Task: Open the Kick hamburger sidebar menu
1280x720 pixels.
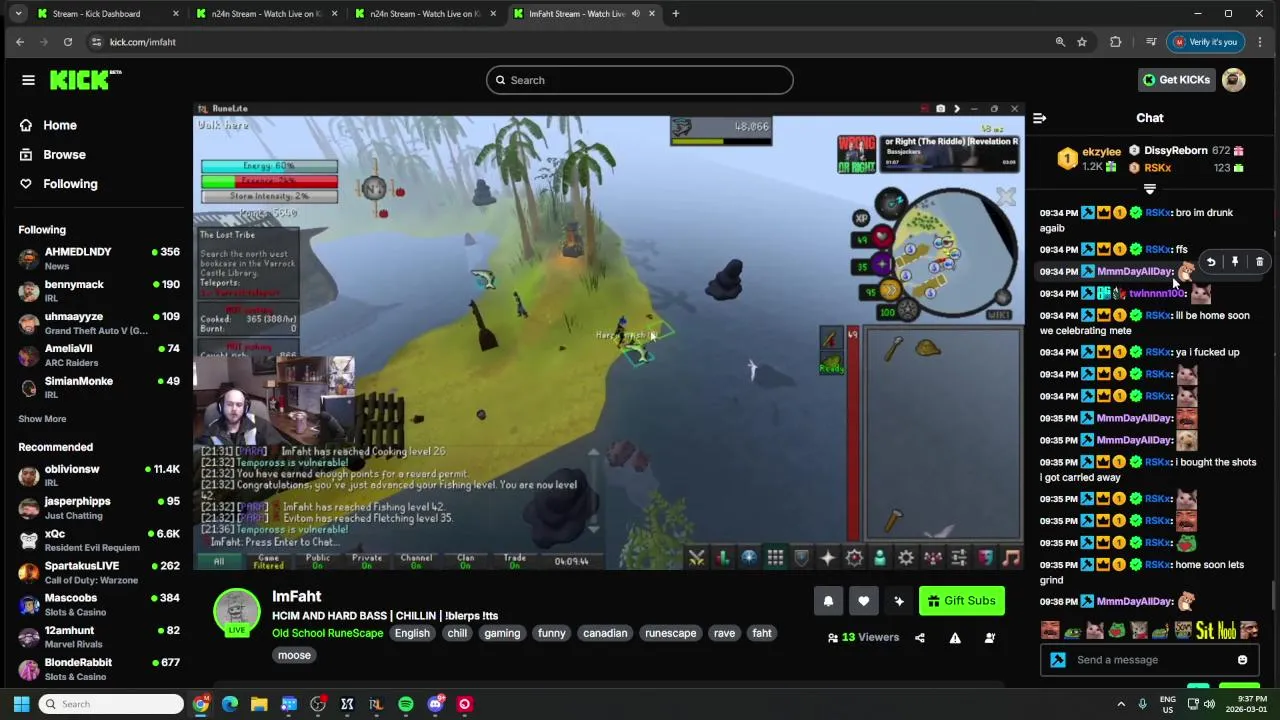Action: click(28, 80)
